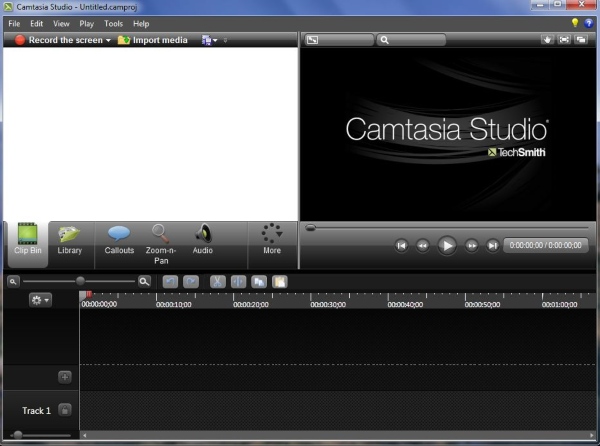600x446 pixels.
Task: Open the Edit menu
Action: pyautogui.click(x=36, y=24)
